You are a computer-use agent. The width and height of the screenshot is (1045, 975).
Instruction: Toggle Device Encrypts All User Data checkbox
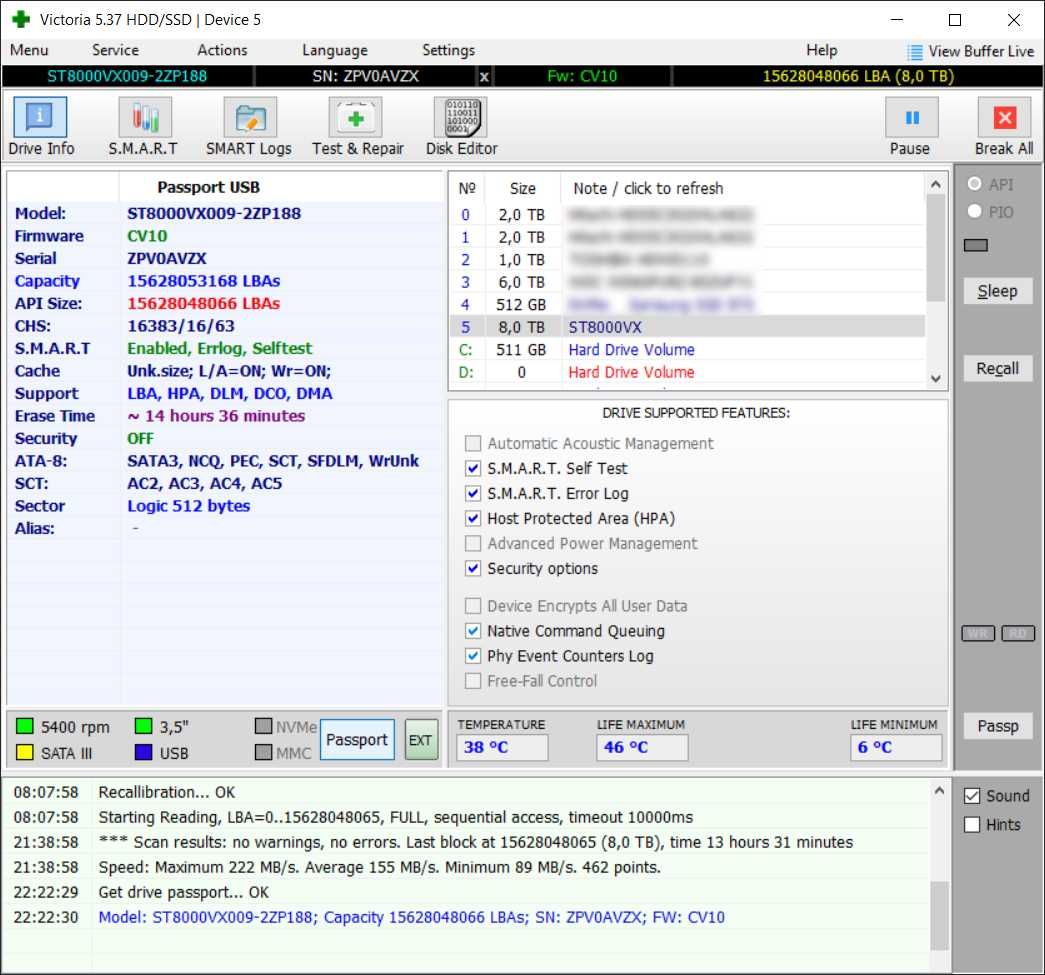coord(473,606)
